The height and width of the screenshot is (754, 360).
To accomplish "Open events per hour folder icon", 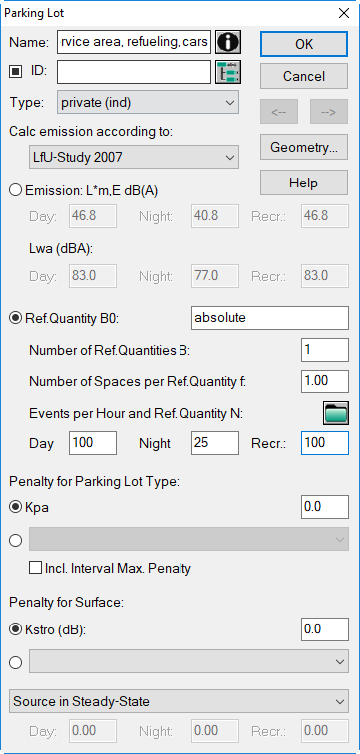I will (x=335, y=413).
